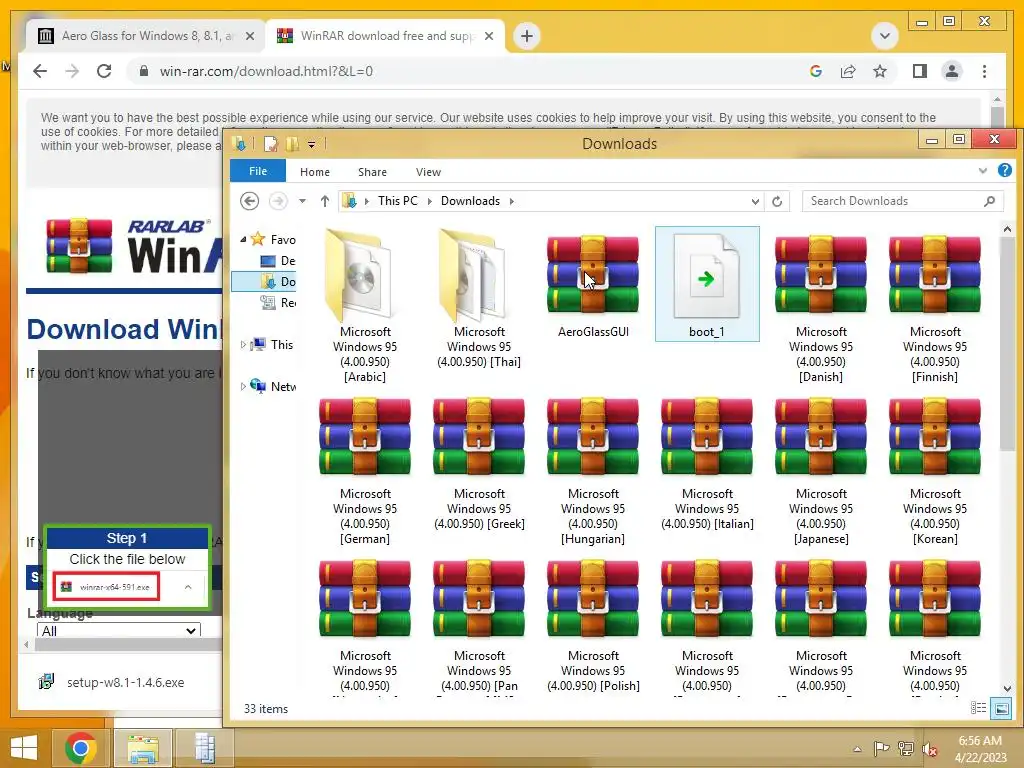
Task: Refresh the Downloads folder view
Action: click(x=777, y=201)
